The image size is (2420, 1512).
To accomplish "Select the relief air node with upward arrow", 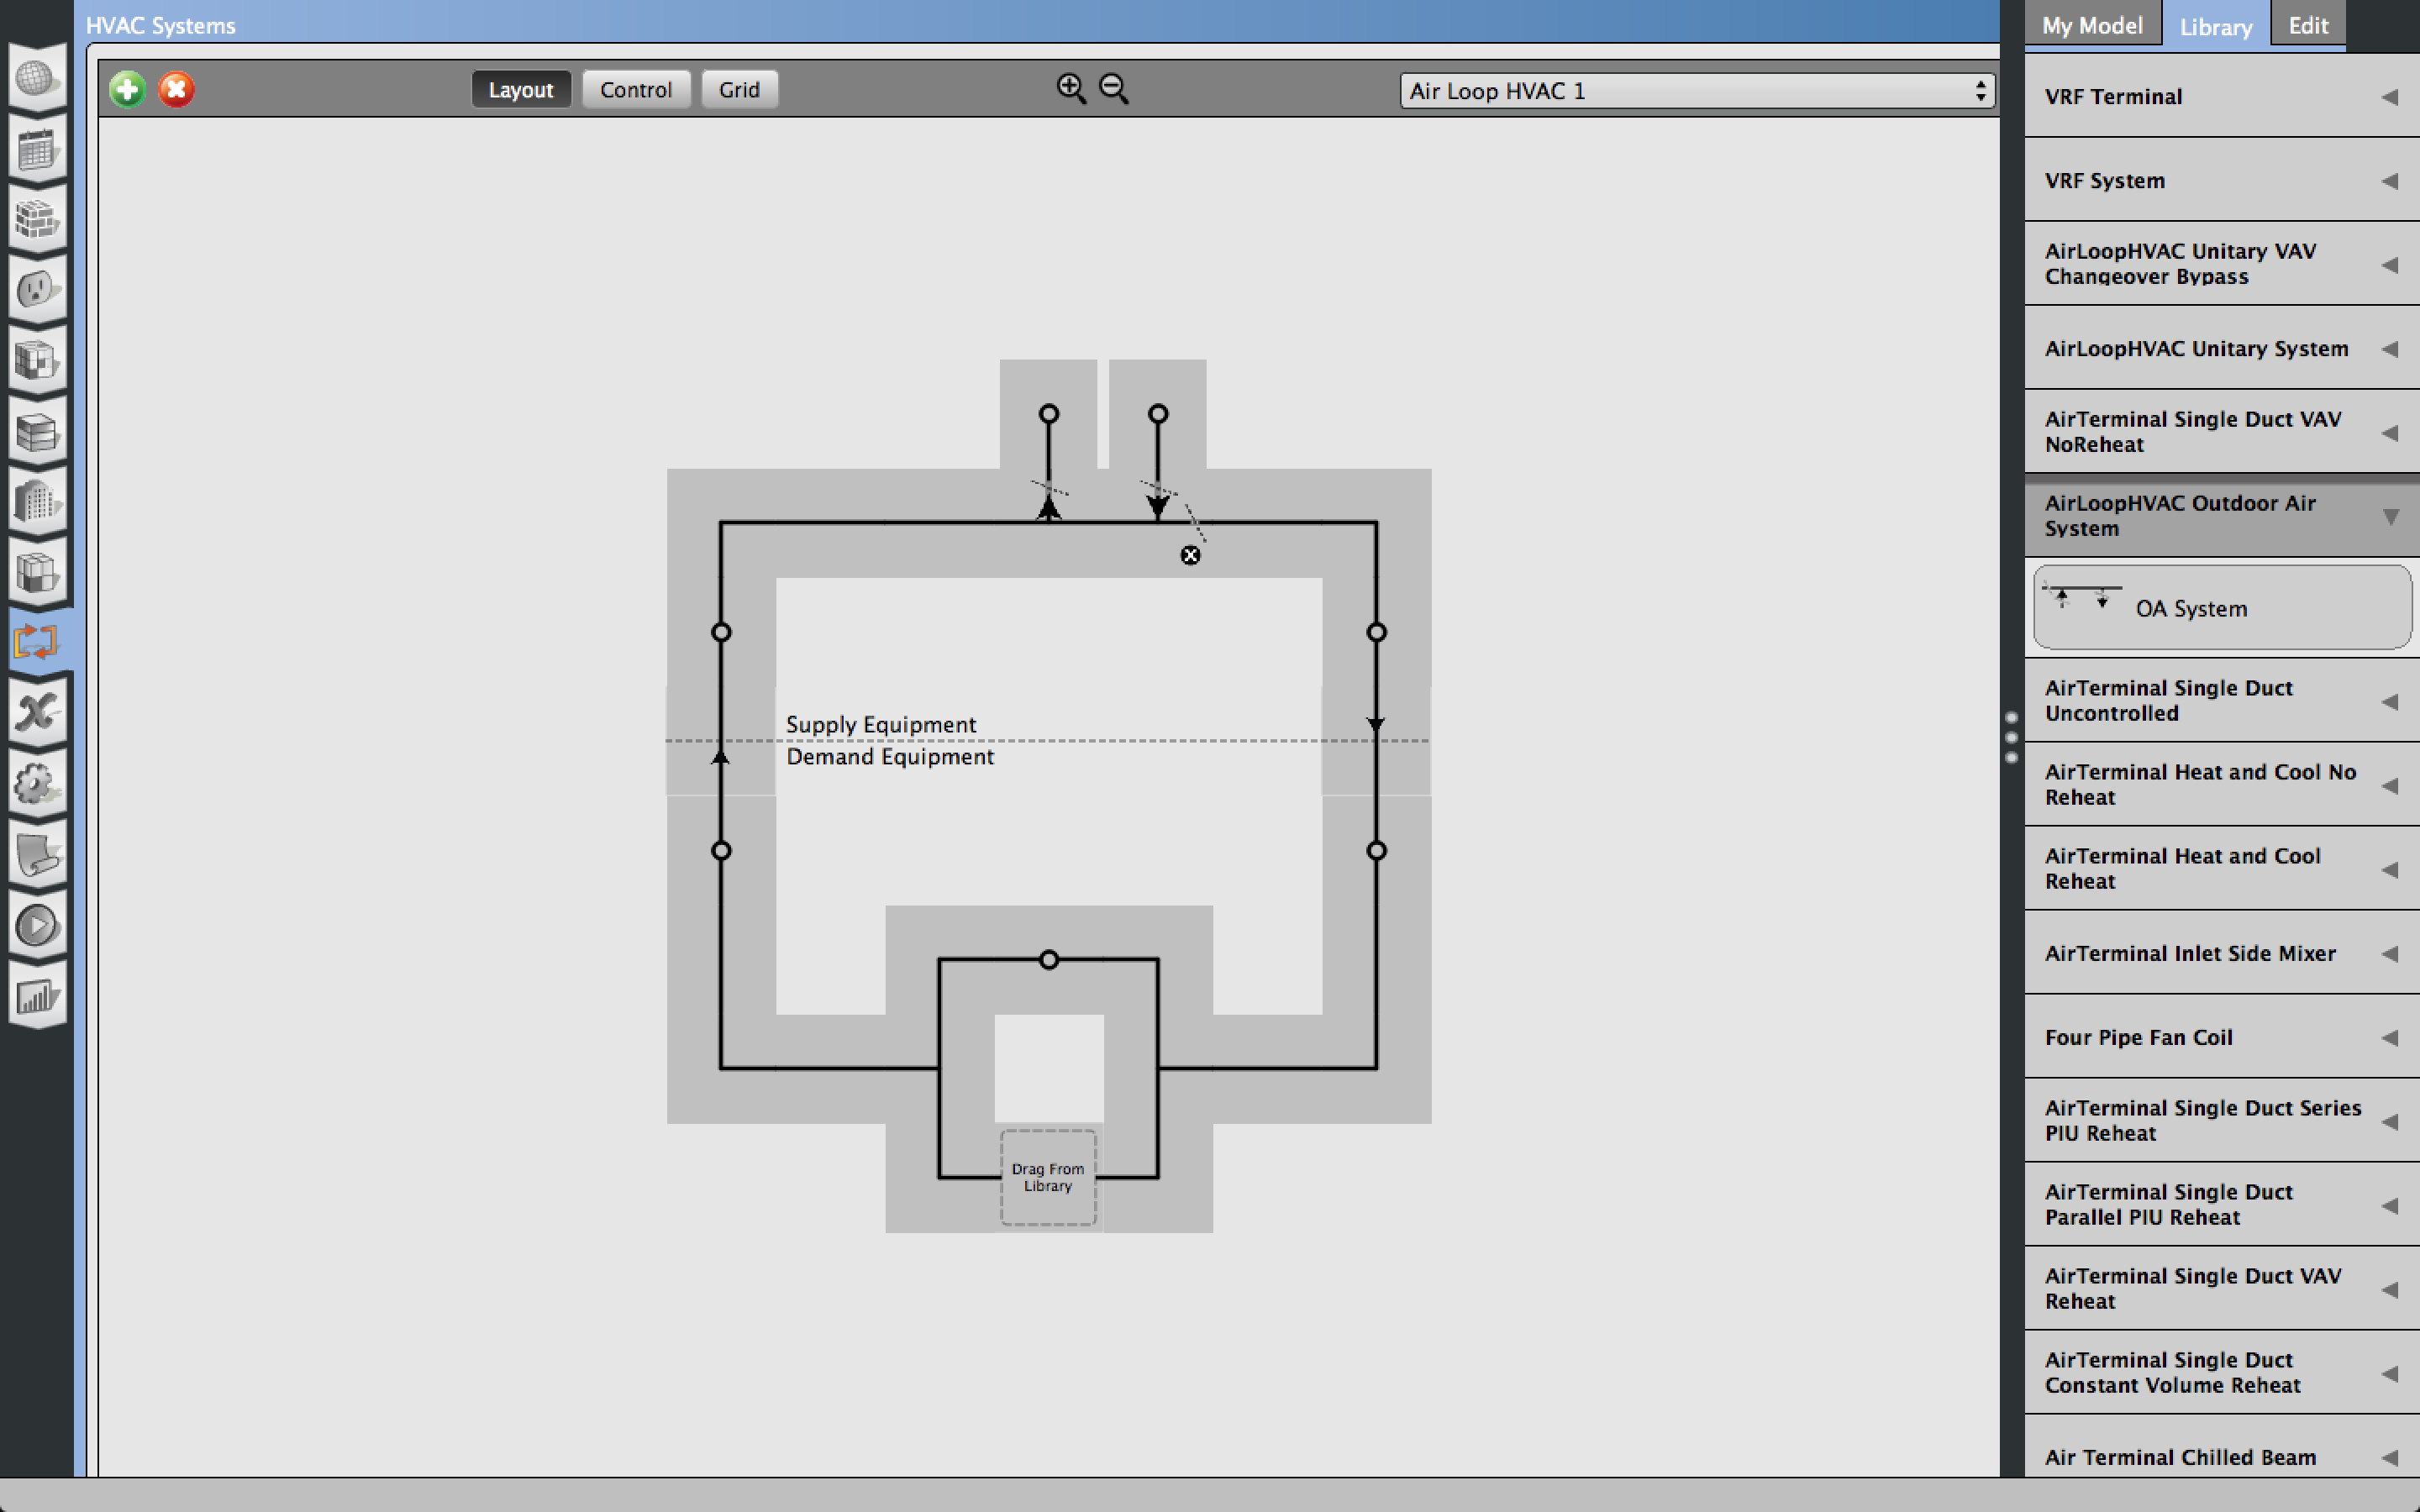I will [1048, 413].
